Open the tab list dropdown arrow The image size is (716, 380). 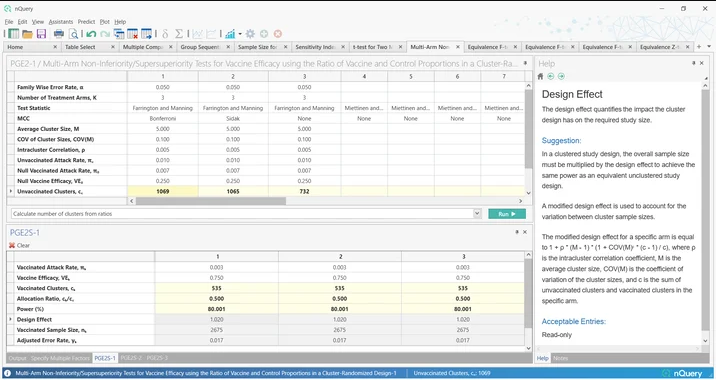[709, 47]
